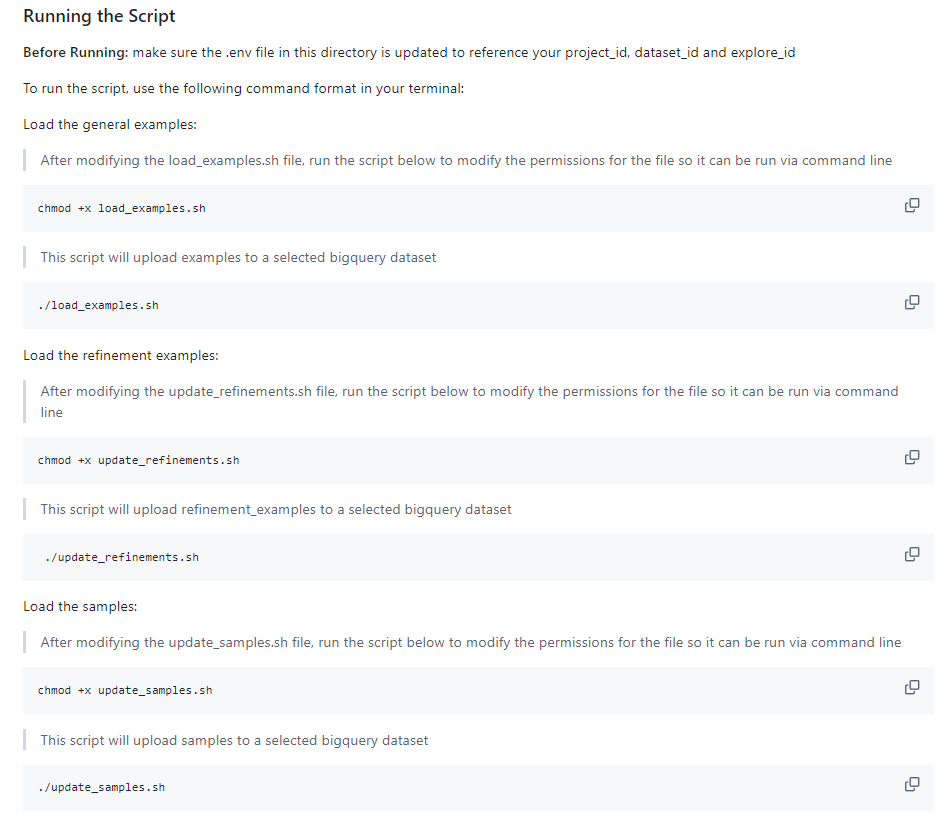Click the chmod +x update_refinements.sh code text
The height and width of the screenshot is (824, 952).
138,460
